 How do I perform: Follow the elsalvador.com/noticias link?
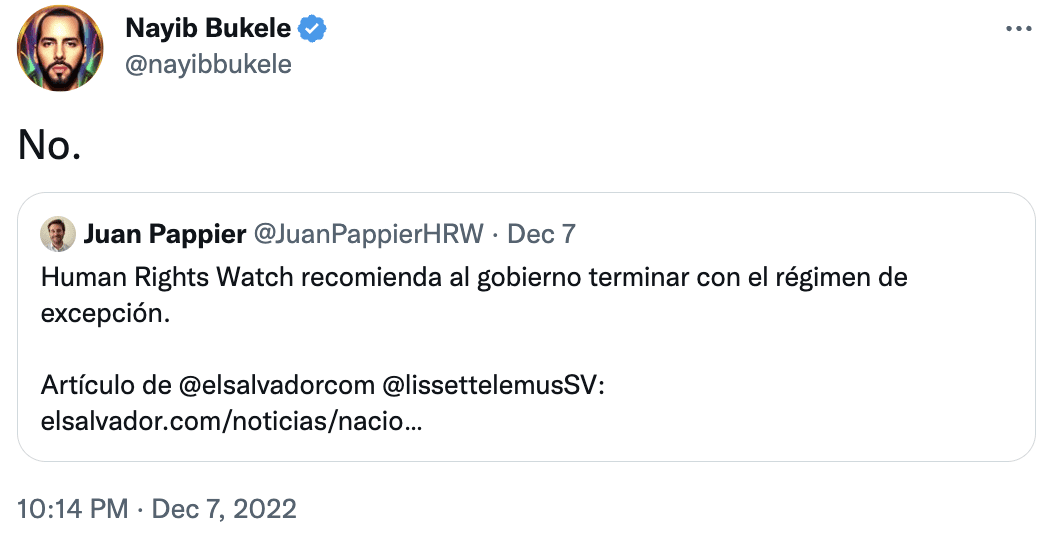click(x=232, y=422)
